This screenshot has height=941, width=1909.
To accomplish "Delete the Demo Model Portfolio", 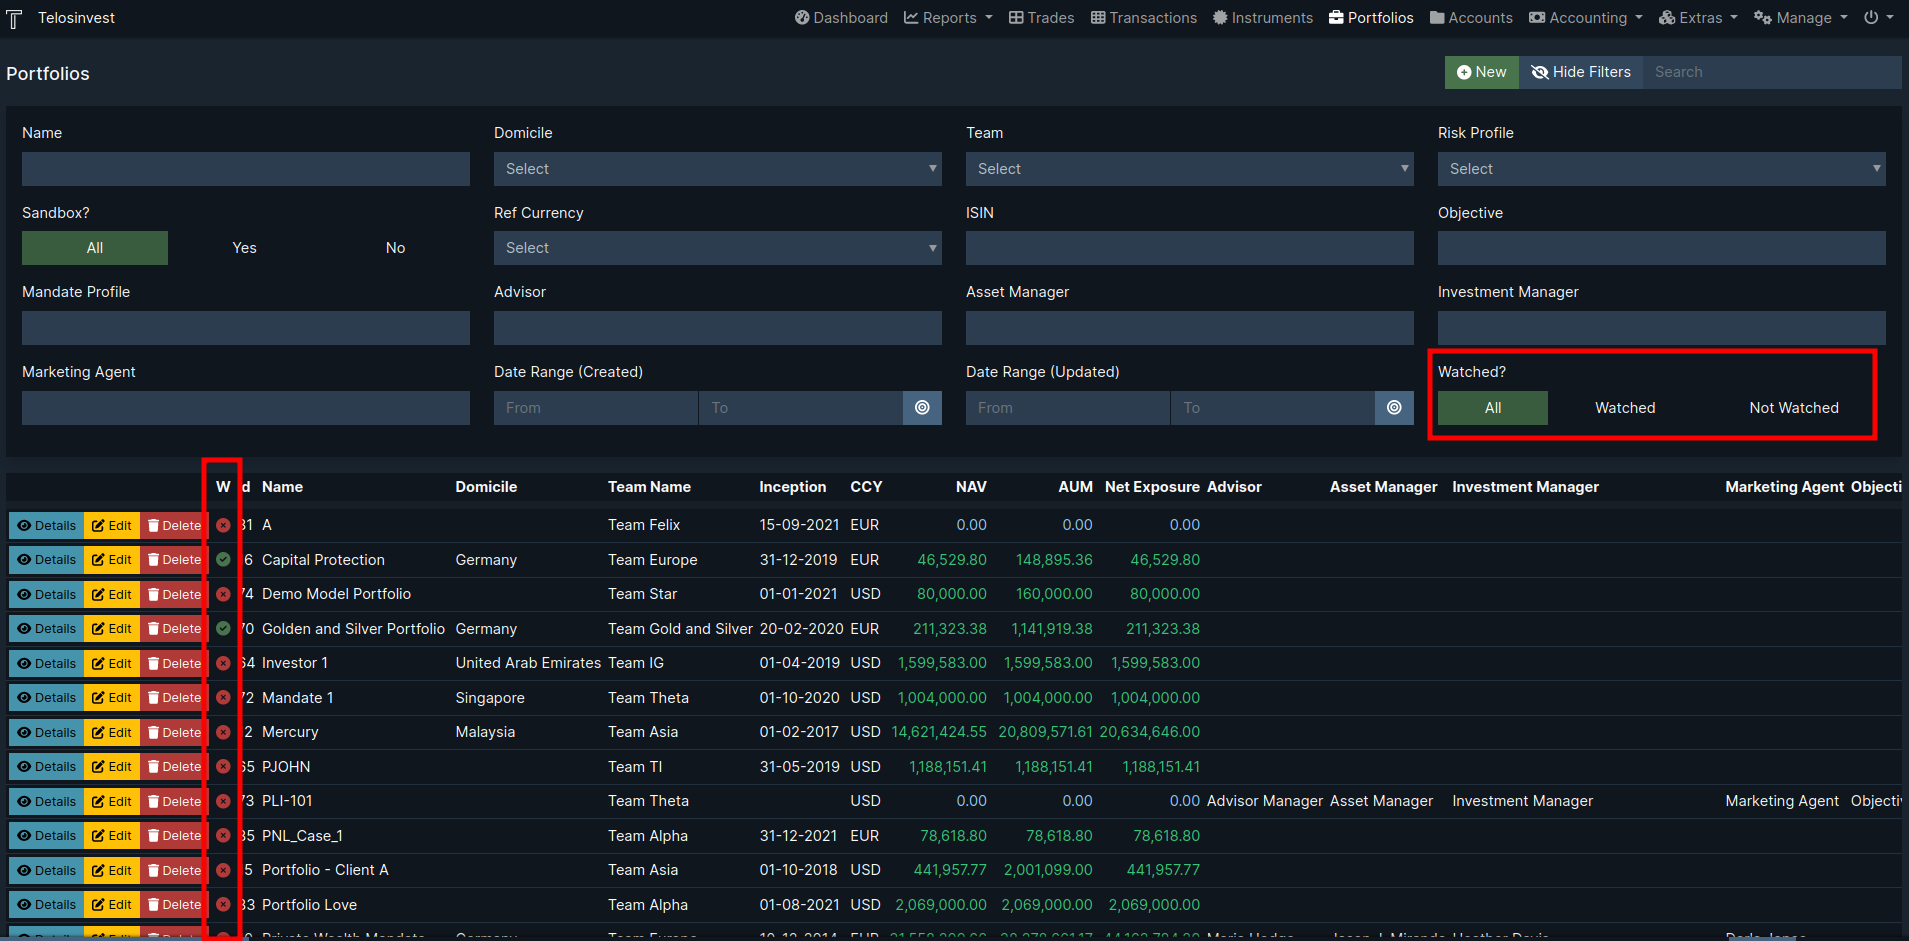I will 174,595.
